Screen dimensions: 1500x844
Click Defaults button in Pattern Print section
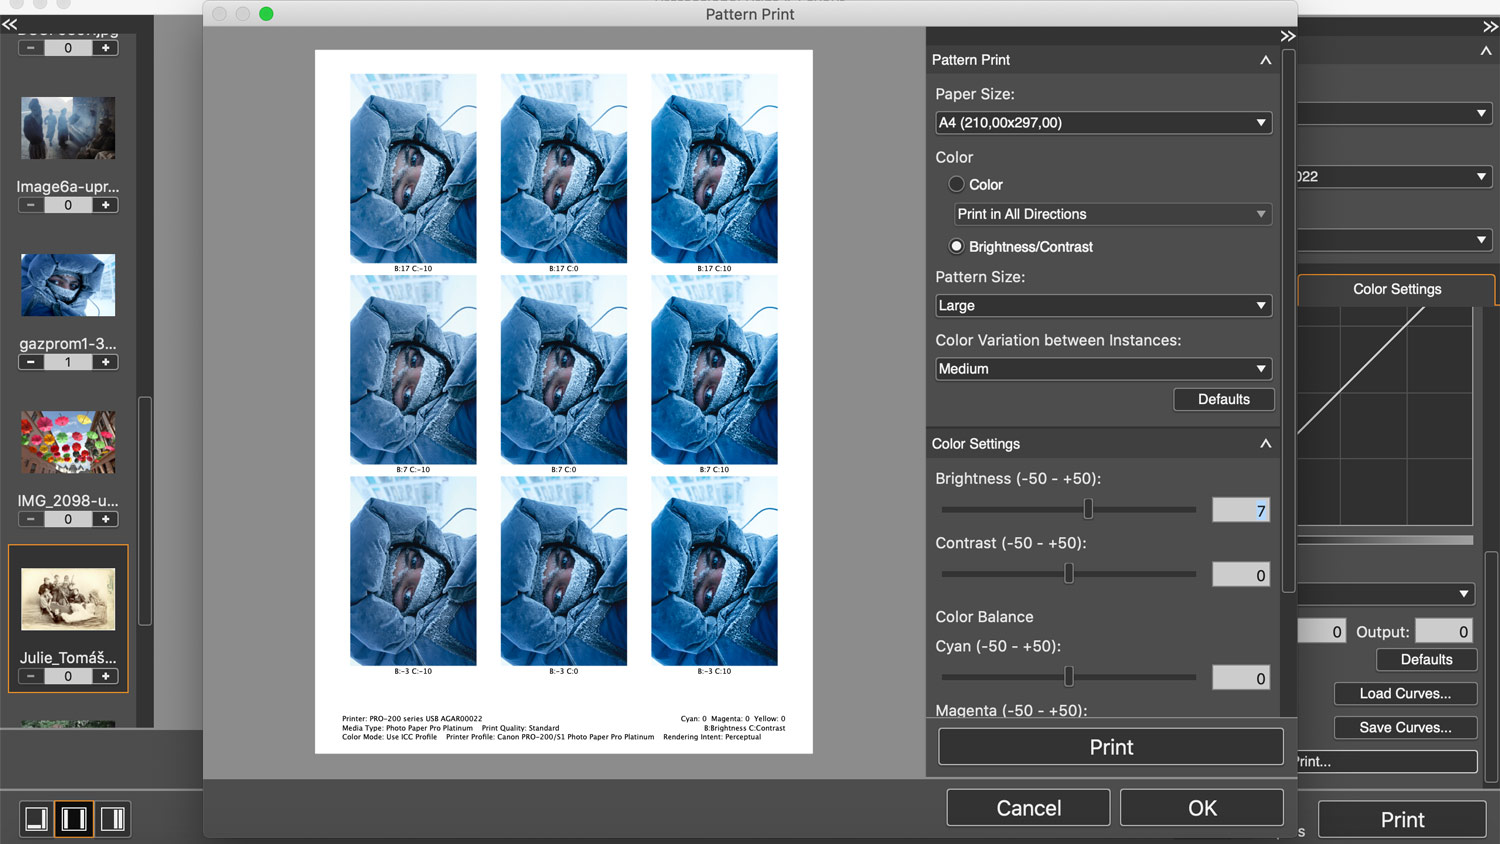click(x=1223, y=399)
